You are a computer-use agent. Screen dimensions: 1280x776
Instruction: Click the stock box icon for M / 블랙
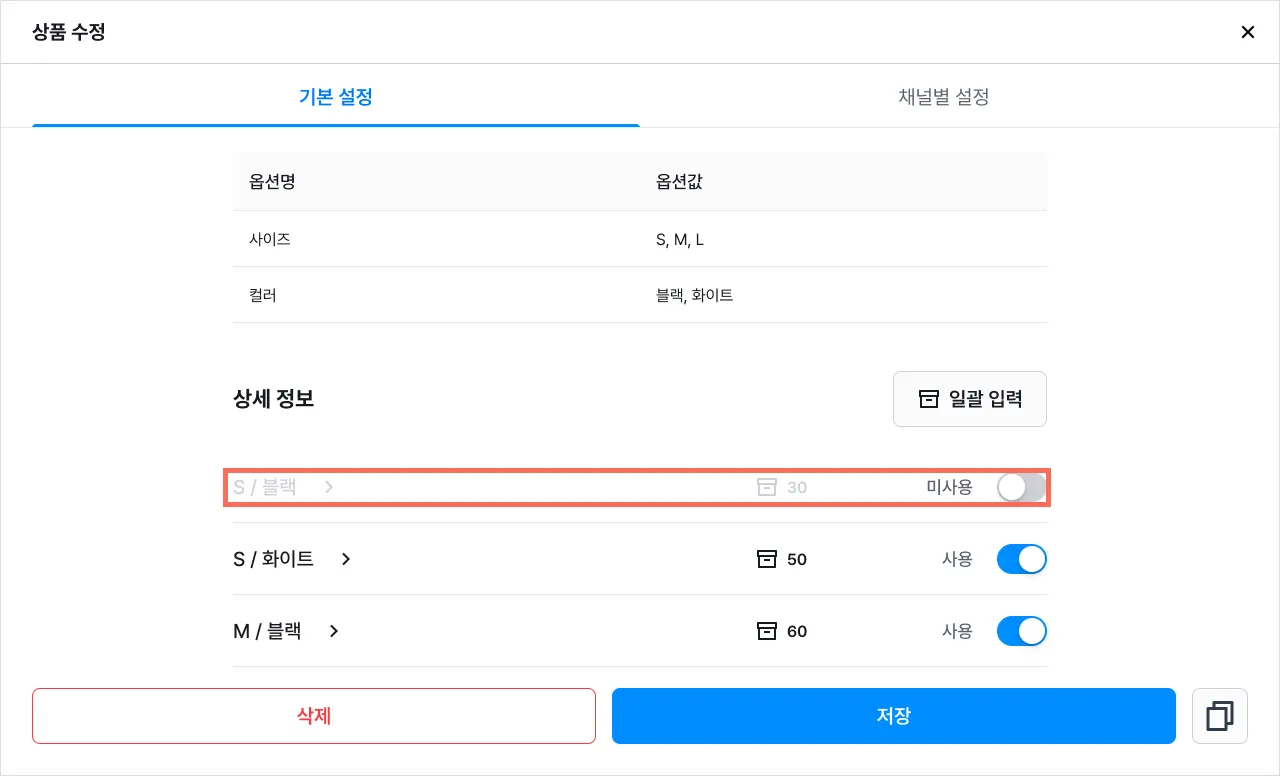[767, 631]
